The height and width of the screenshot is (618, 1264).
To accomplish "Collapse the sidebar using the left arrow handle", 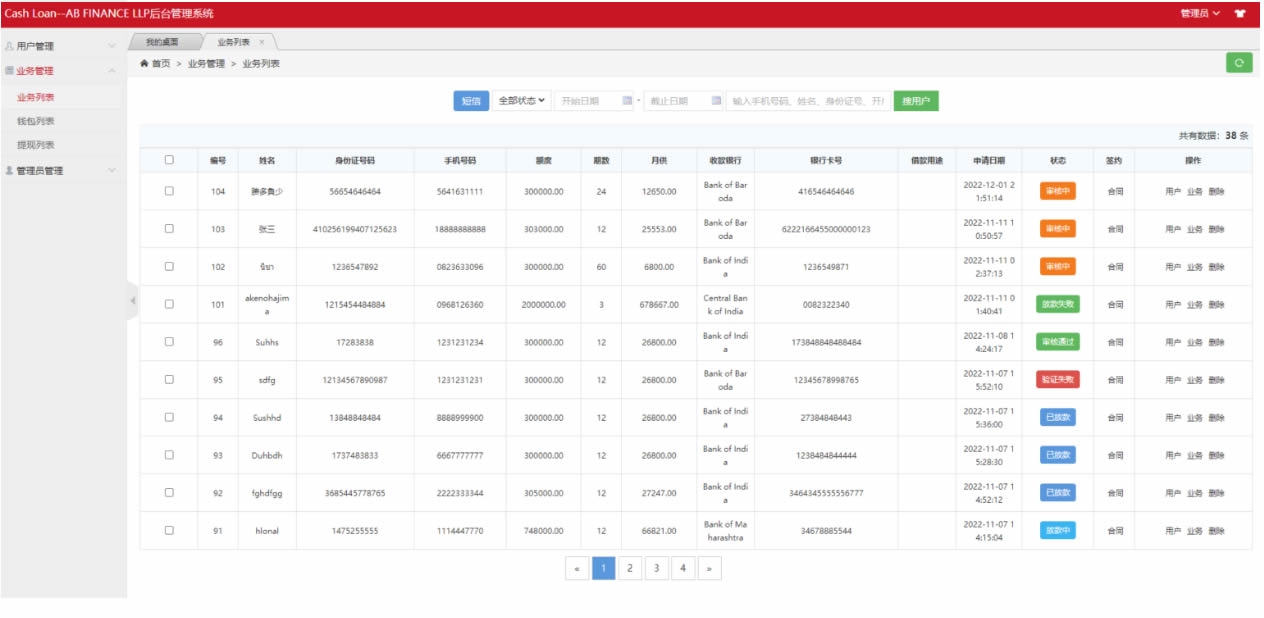I will [x=132, y=301].
